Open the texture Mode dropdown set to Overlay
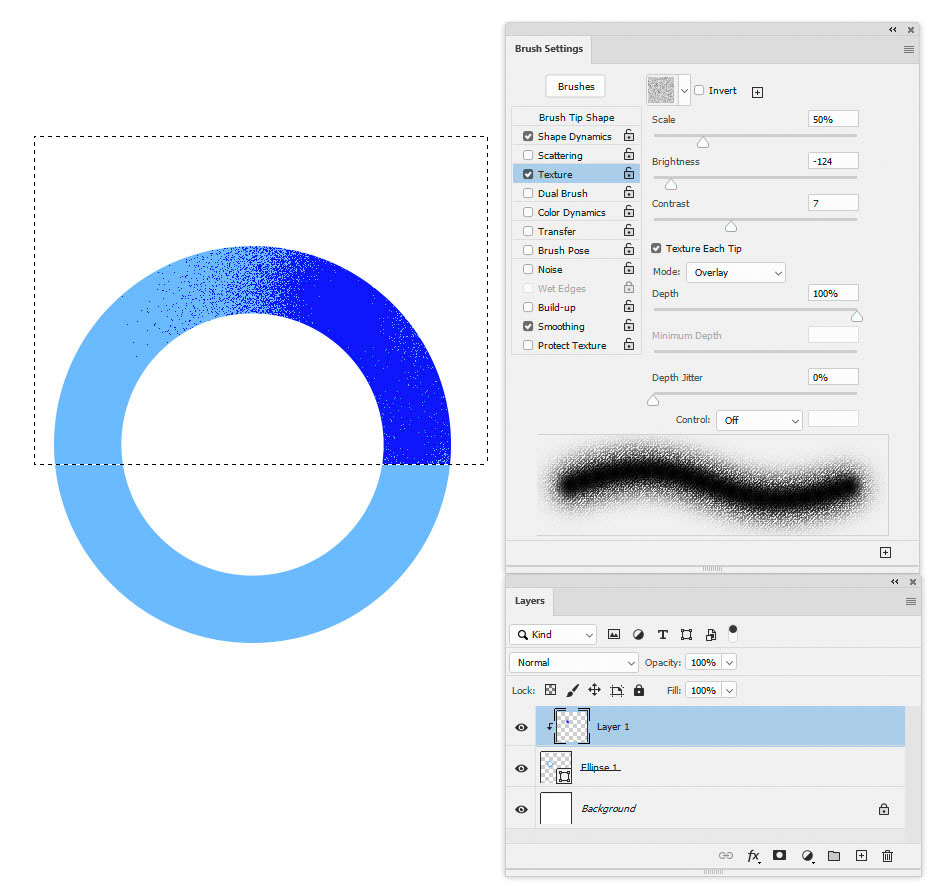 (x=736, y=272)
